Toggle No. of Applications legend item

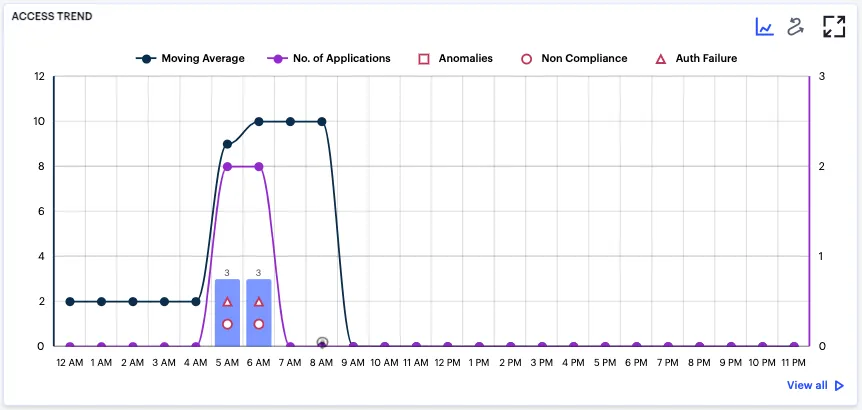(x=329, y=58)
